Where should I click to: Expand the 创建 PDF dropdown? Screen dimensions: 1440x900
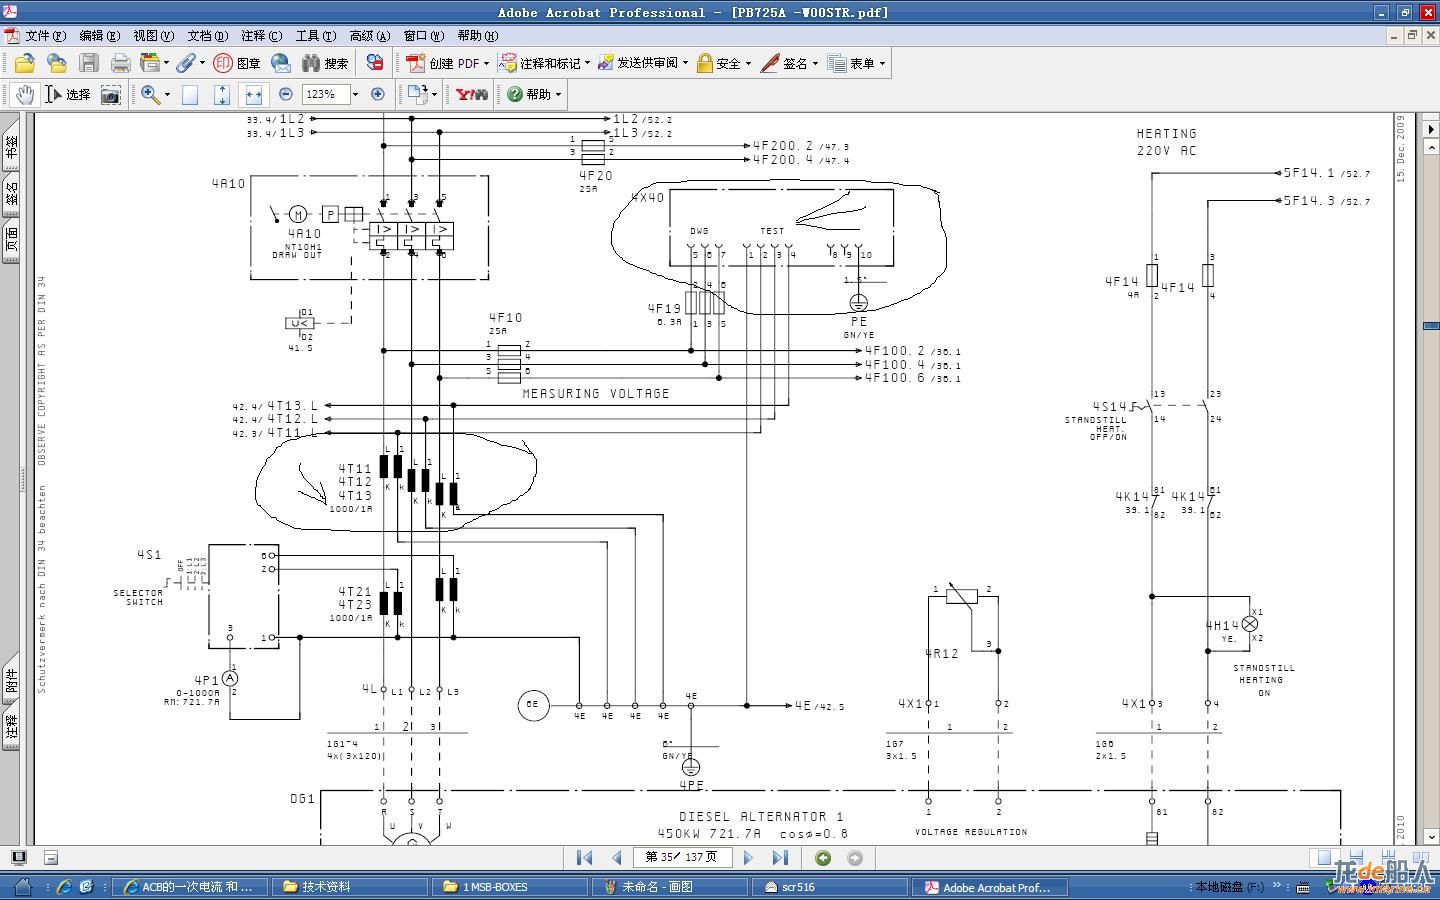pos(487,63)
